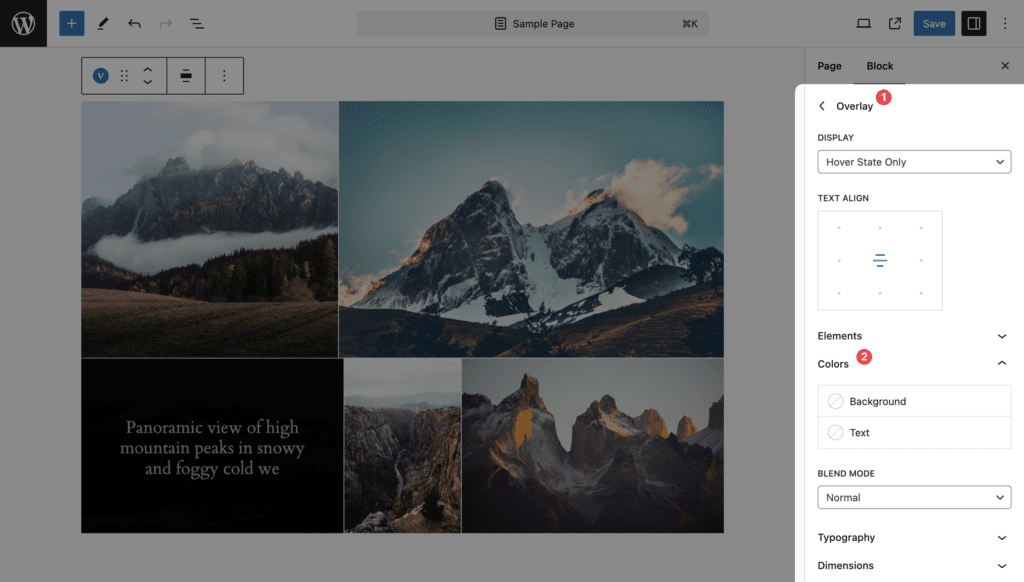This screenshot has height=582, width=1024.
Task: Expand the Typography section
Action: 912,537
